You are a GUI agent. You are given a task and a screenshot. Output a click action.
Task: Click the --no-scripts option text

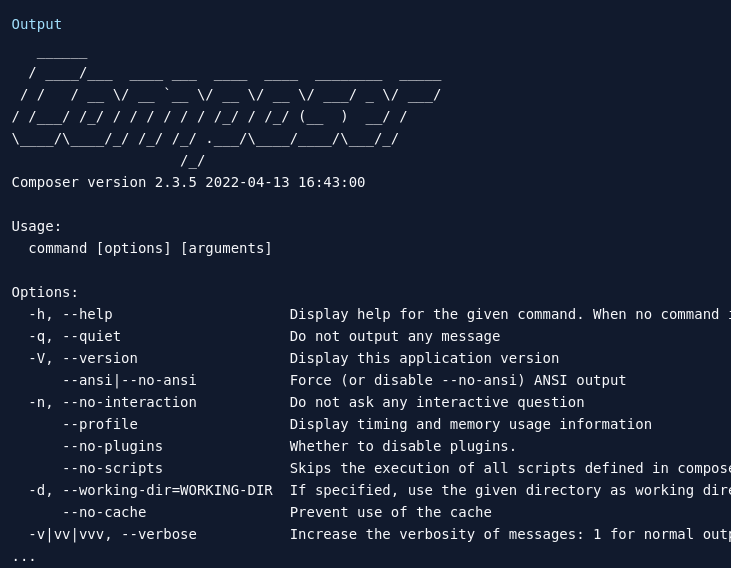tap(112, 468)
